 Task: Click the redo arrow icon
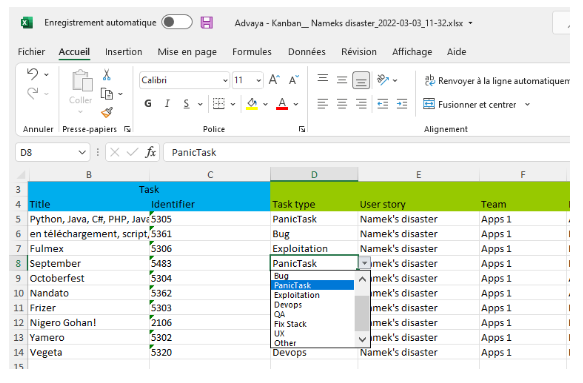pos(33,93)
